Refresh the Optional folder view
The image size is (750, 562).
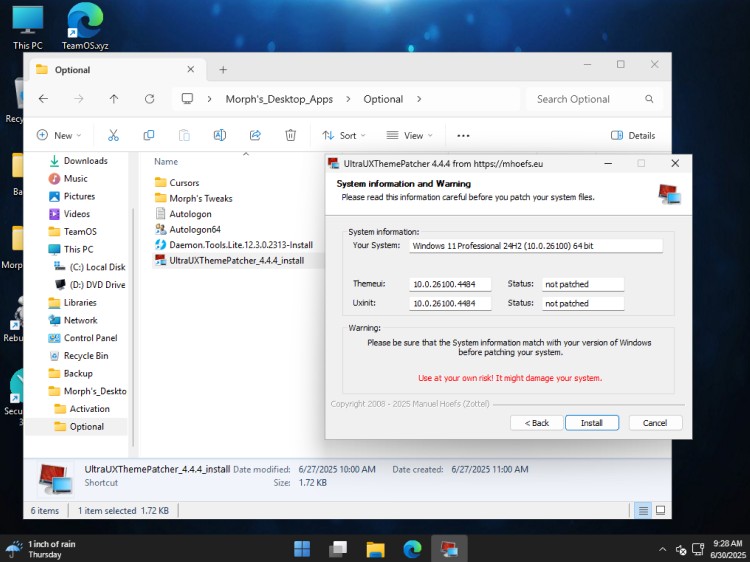click(x=149, y=99)
